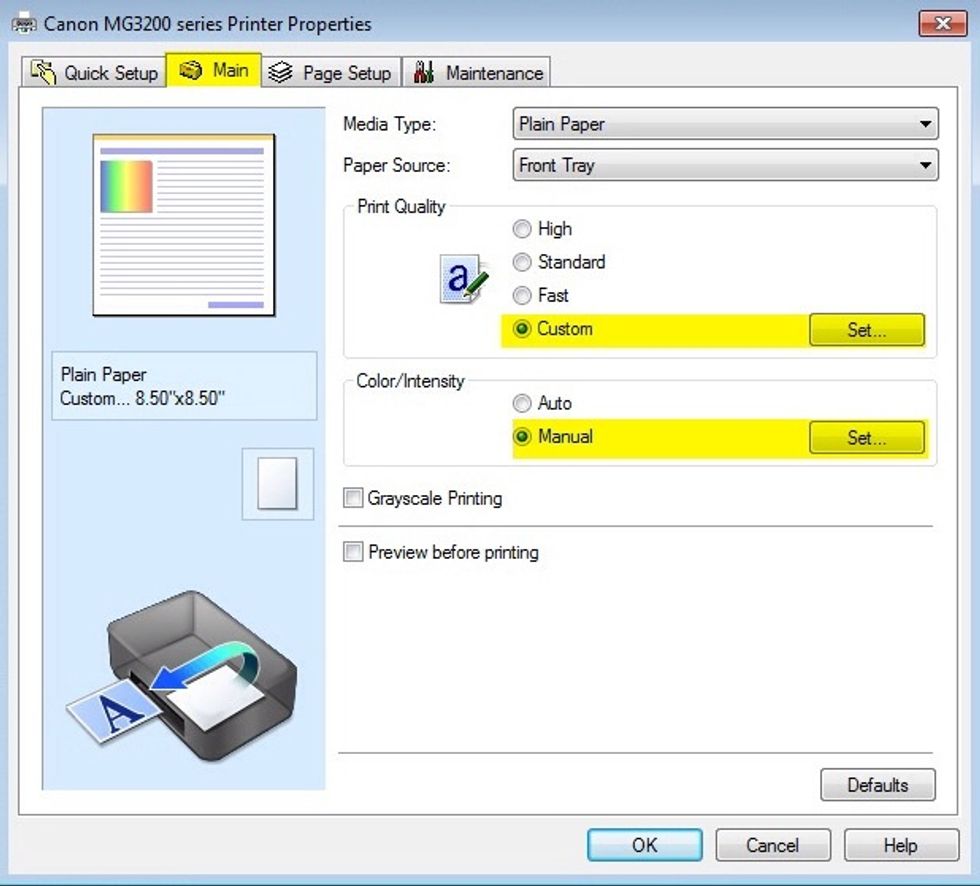This screenshot has width=980, height=886.
Task: Click the Defaults button
Action: 878,785
